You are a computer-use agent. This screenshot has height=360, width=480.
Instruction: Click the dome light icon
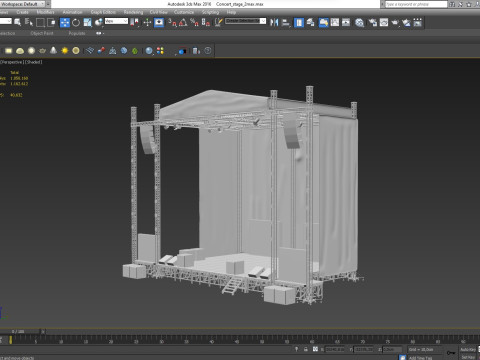(20, 51)
